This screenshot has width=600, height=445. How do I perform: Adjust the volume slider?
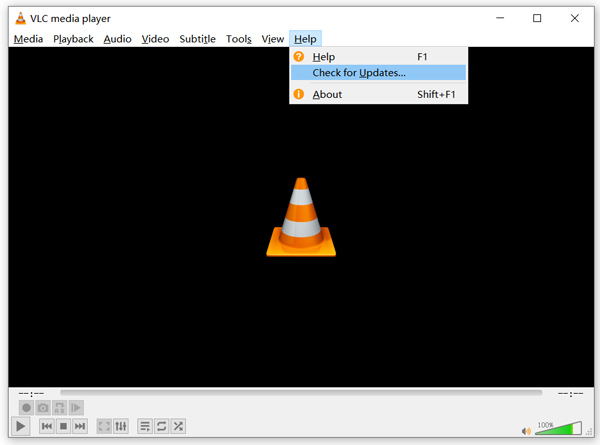(558, 428)
